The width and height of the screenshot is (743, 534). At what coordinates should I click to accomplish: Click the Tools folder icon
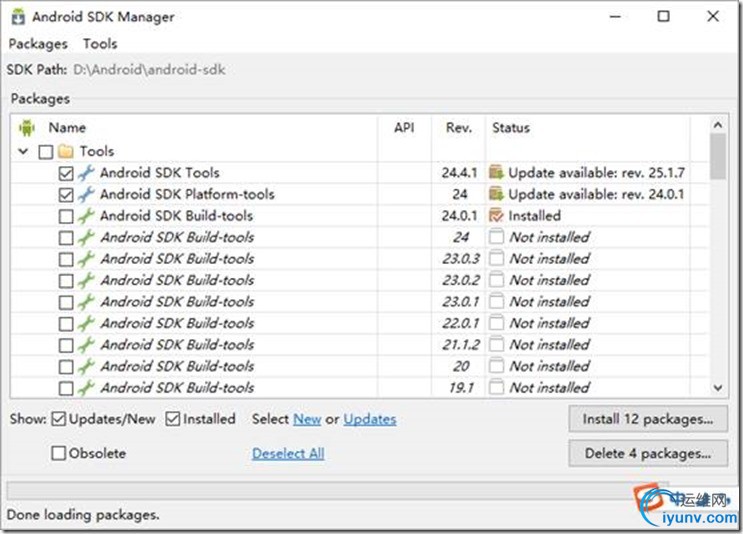[65, 152]
